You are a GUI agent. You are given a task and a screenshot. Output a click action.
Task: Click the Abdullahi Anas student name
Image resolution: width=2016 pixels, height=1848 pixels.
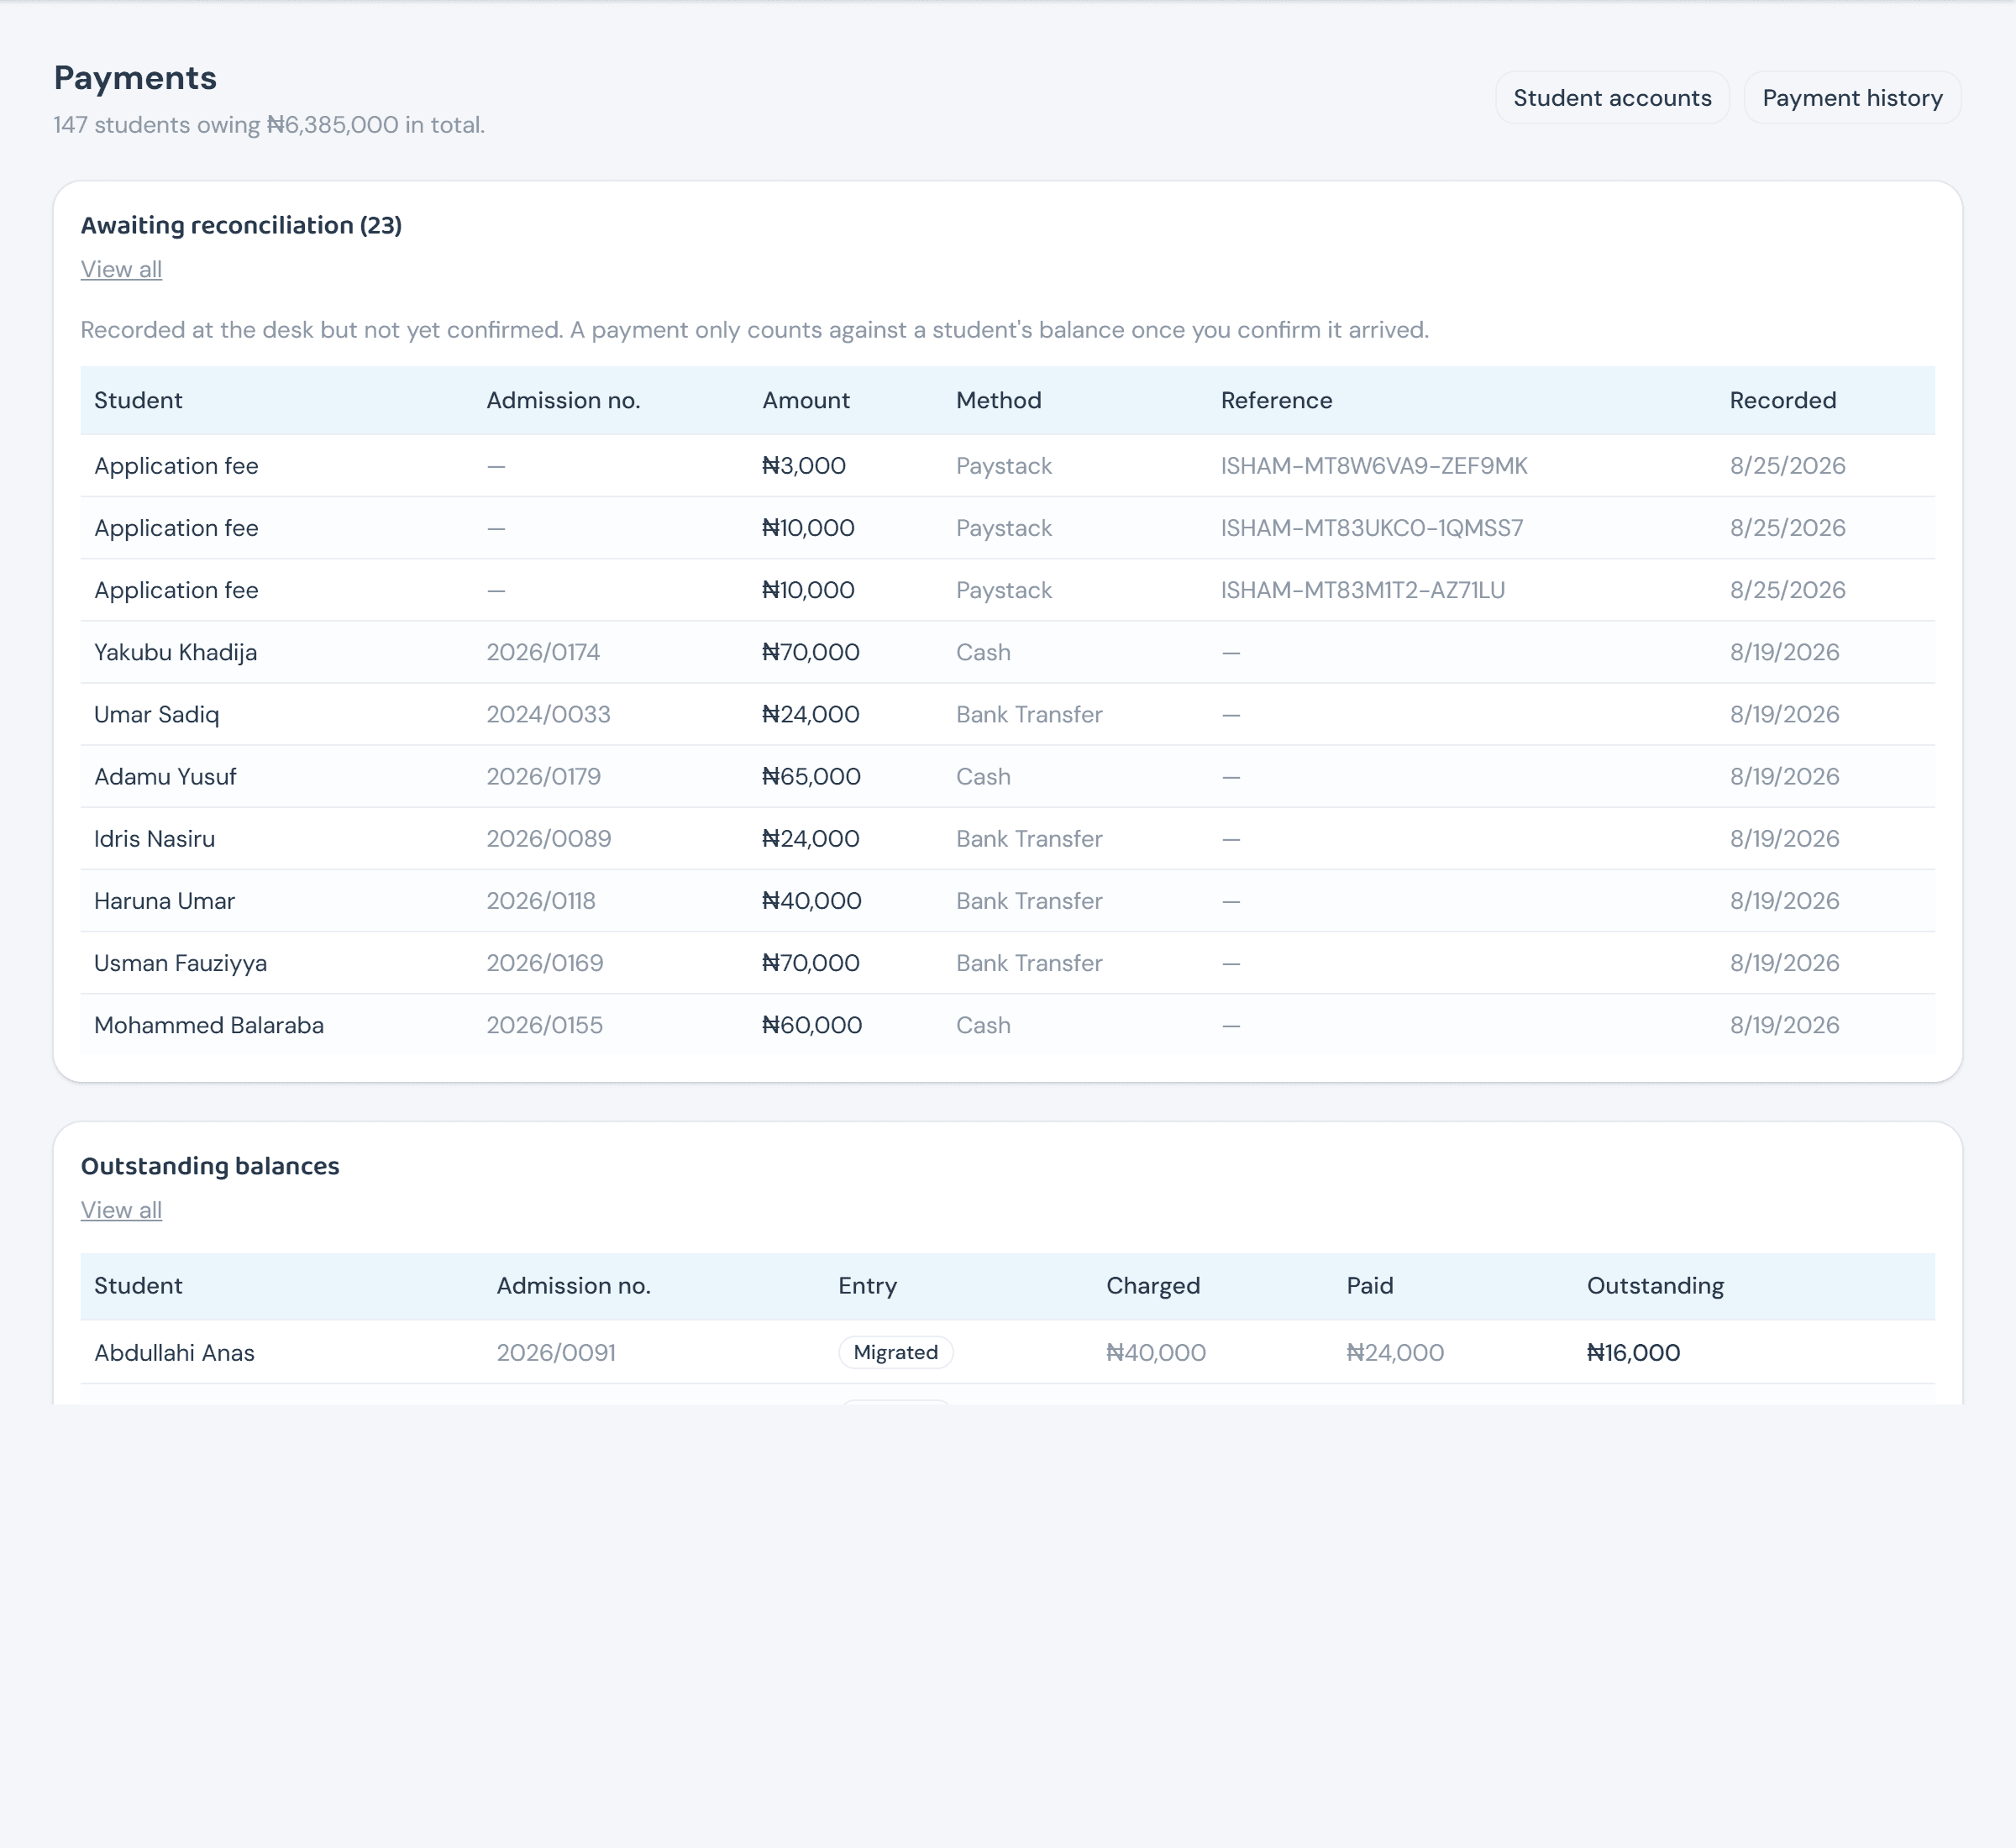pyautogui.click(x=175, y=1352)
